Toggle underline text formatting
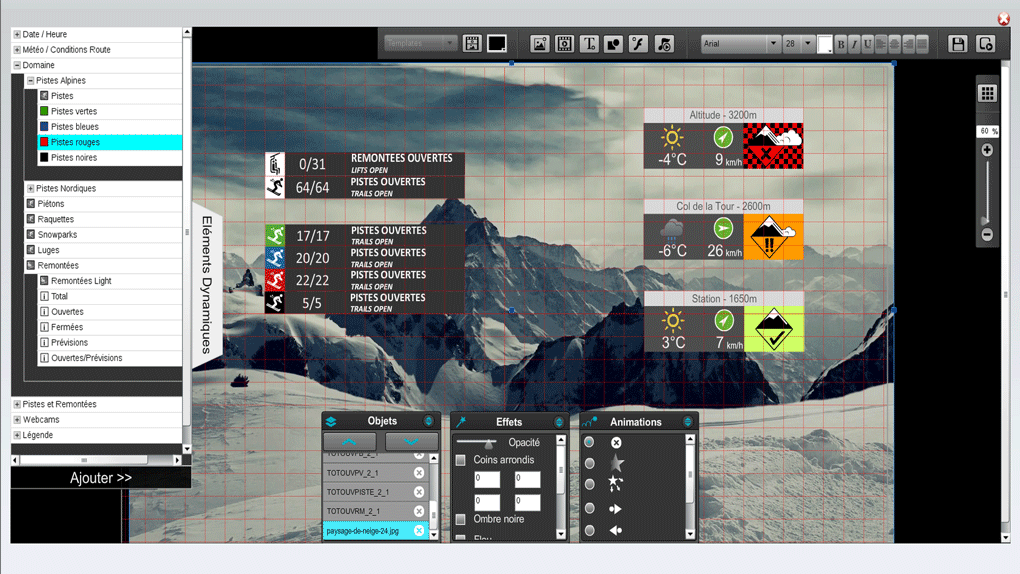Screen dimensions: 1020x574 click(868, 44)
